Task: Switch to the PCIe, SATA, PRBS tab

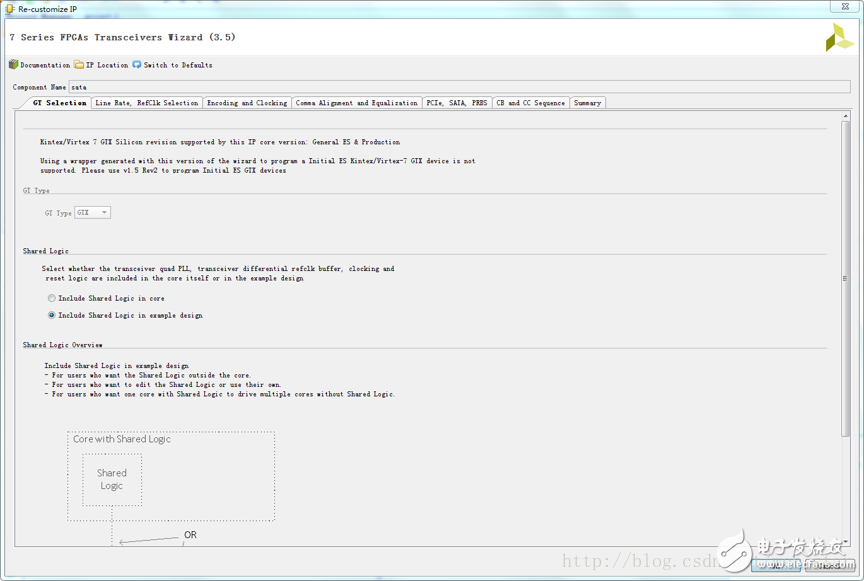Action: pos(456,103)
